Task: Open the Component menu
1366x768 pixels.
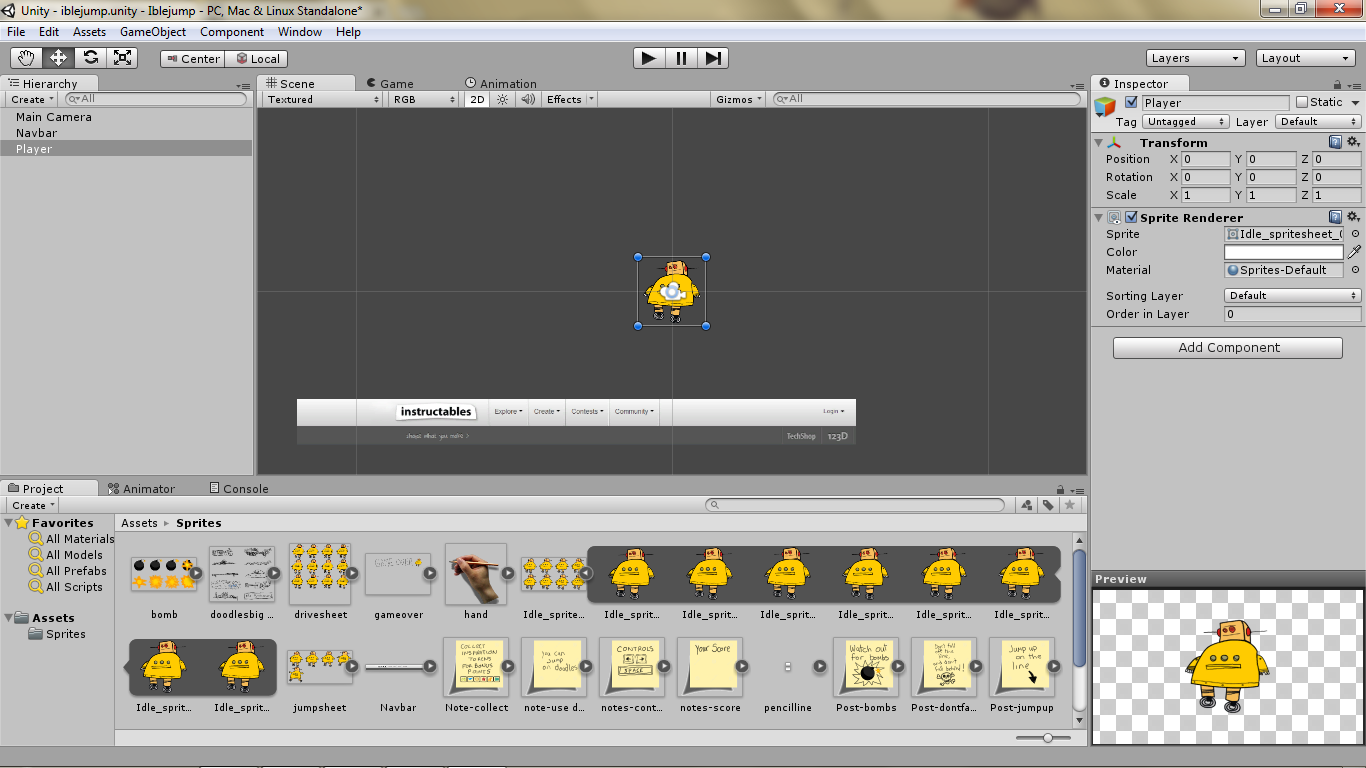Action: pyautogui.click(x=232, y=32)
